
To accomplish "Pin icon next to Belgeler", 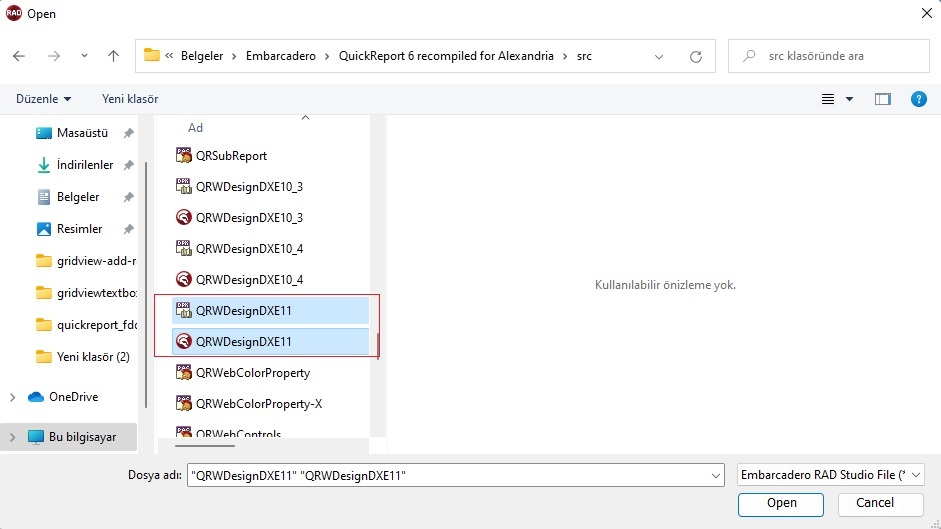I will pyautogui.click(x=128, y=197).
